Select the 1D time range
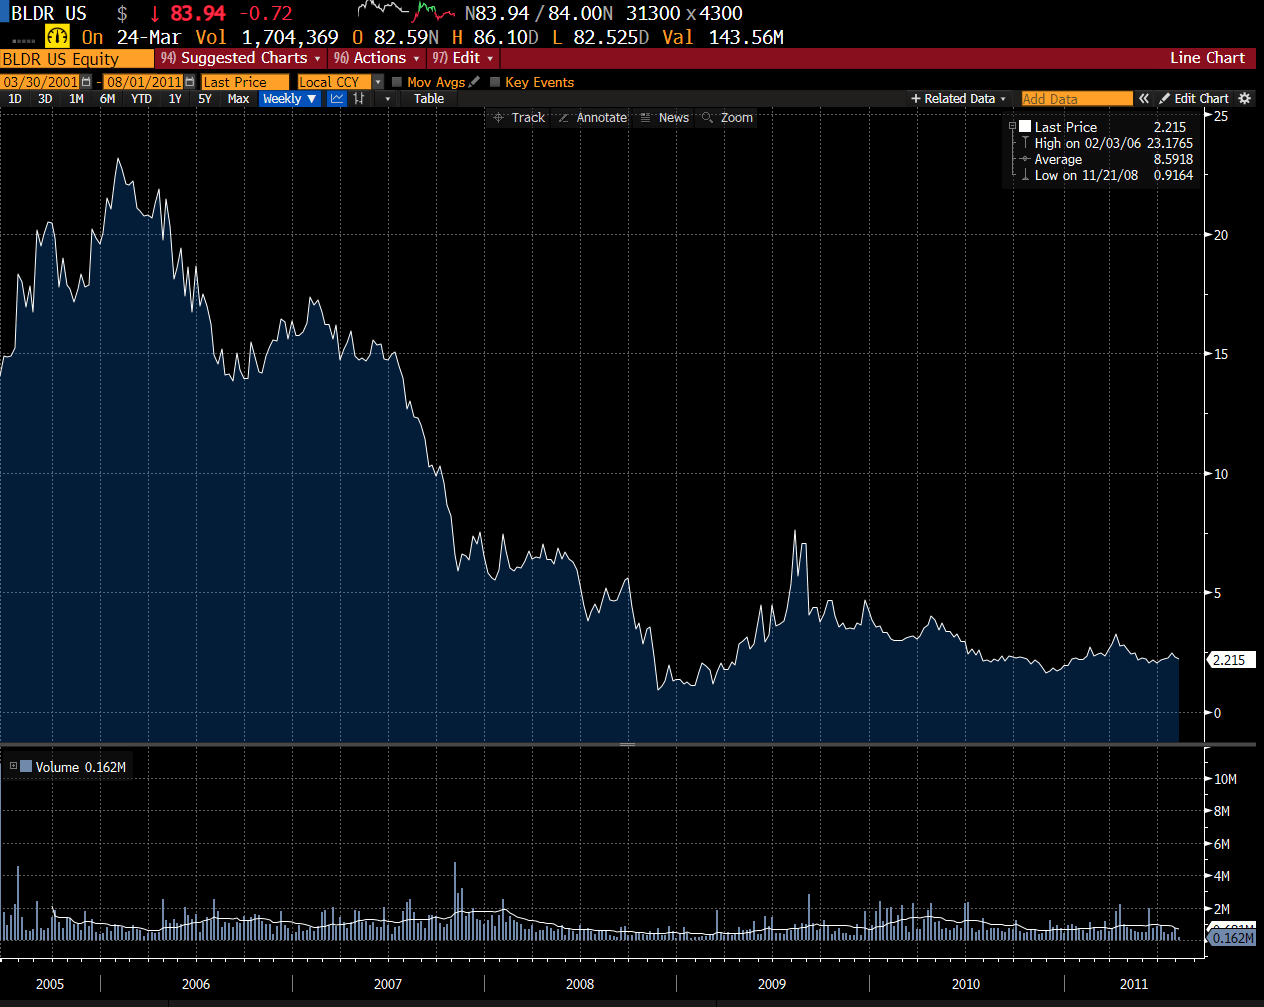This screenshot has height=1007, width=1264. (15, 98)
